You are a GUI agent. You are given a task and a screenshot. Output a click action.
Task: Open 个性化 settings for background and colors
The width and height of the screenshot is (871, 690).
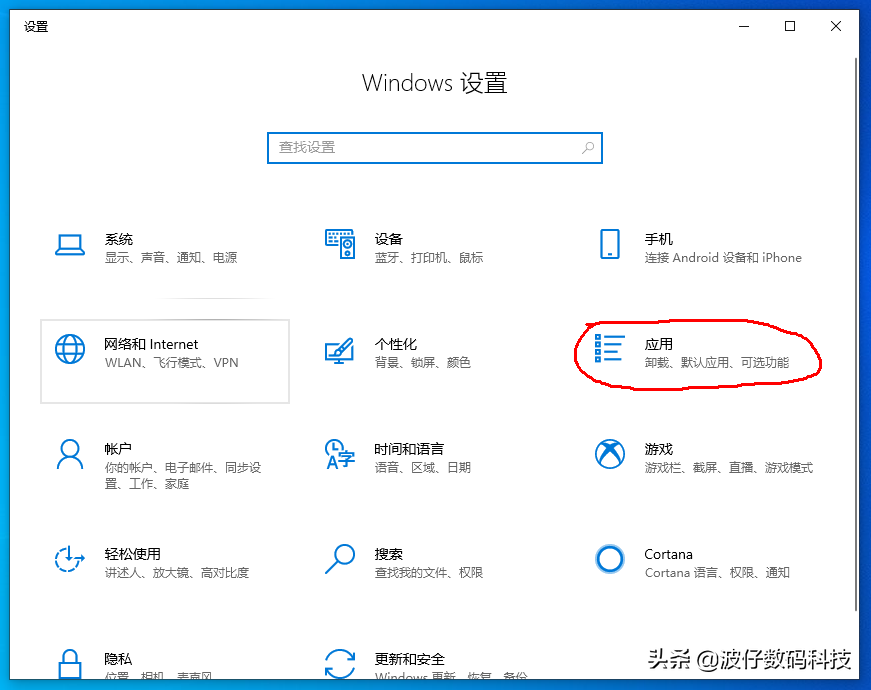pyautogui.click(x=340, y=349)
